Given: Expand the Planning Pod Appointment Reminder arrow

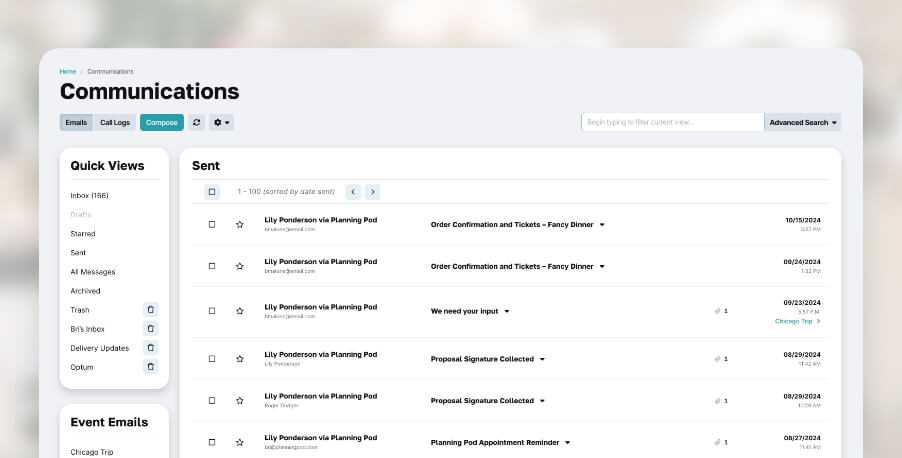Looking at the screenshot, I should click(x=568, y=443).
